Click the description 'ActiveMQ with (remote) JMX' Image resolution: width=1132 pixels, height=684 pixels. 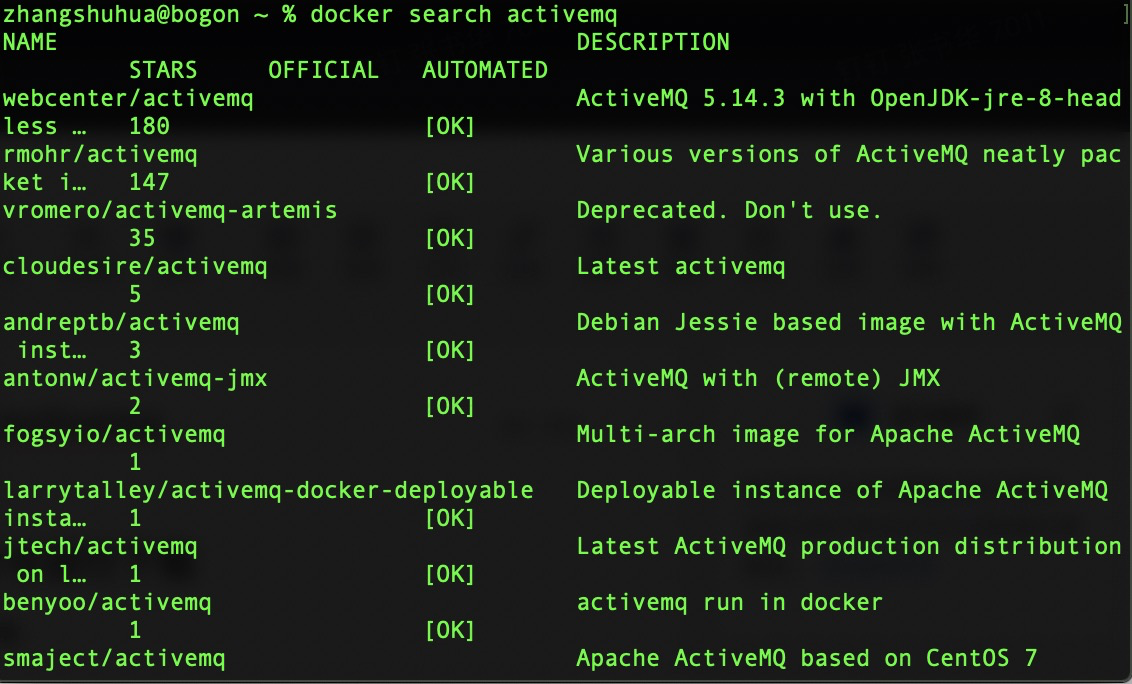point(758,378)
